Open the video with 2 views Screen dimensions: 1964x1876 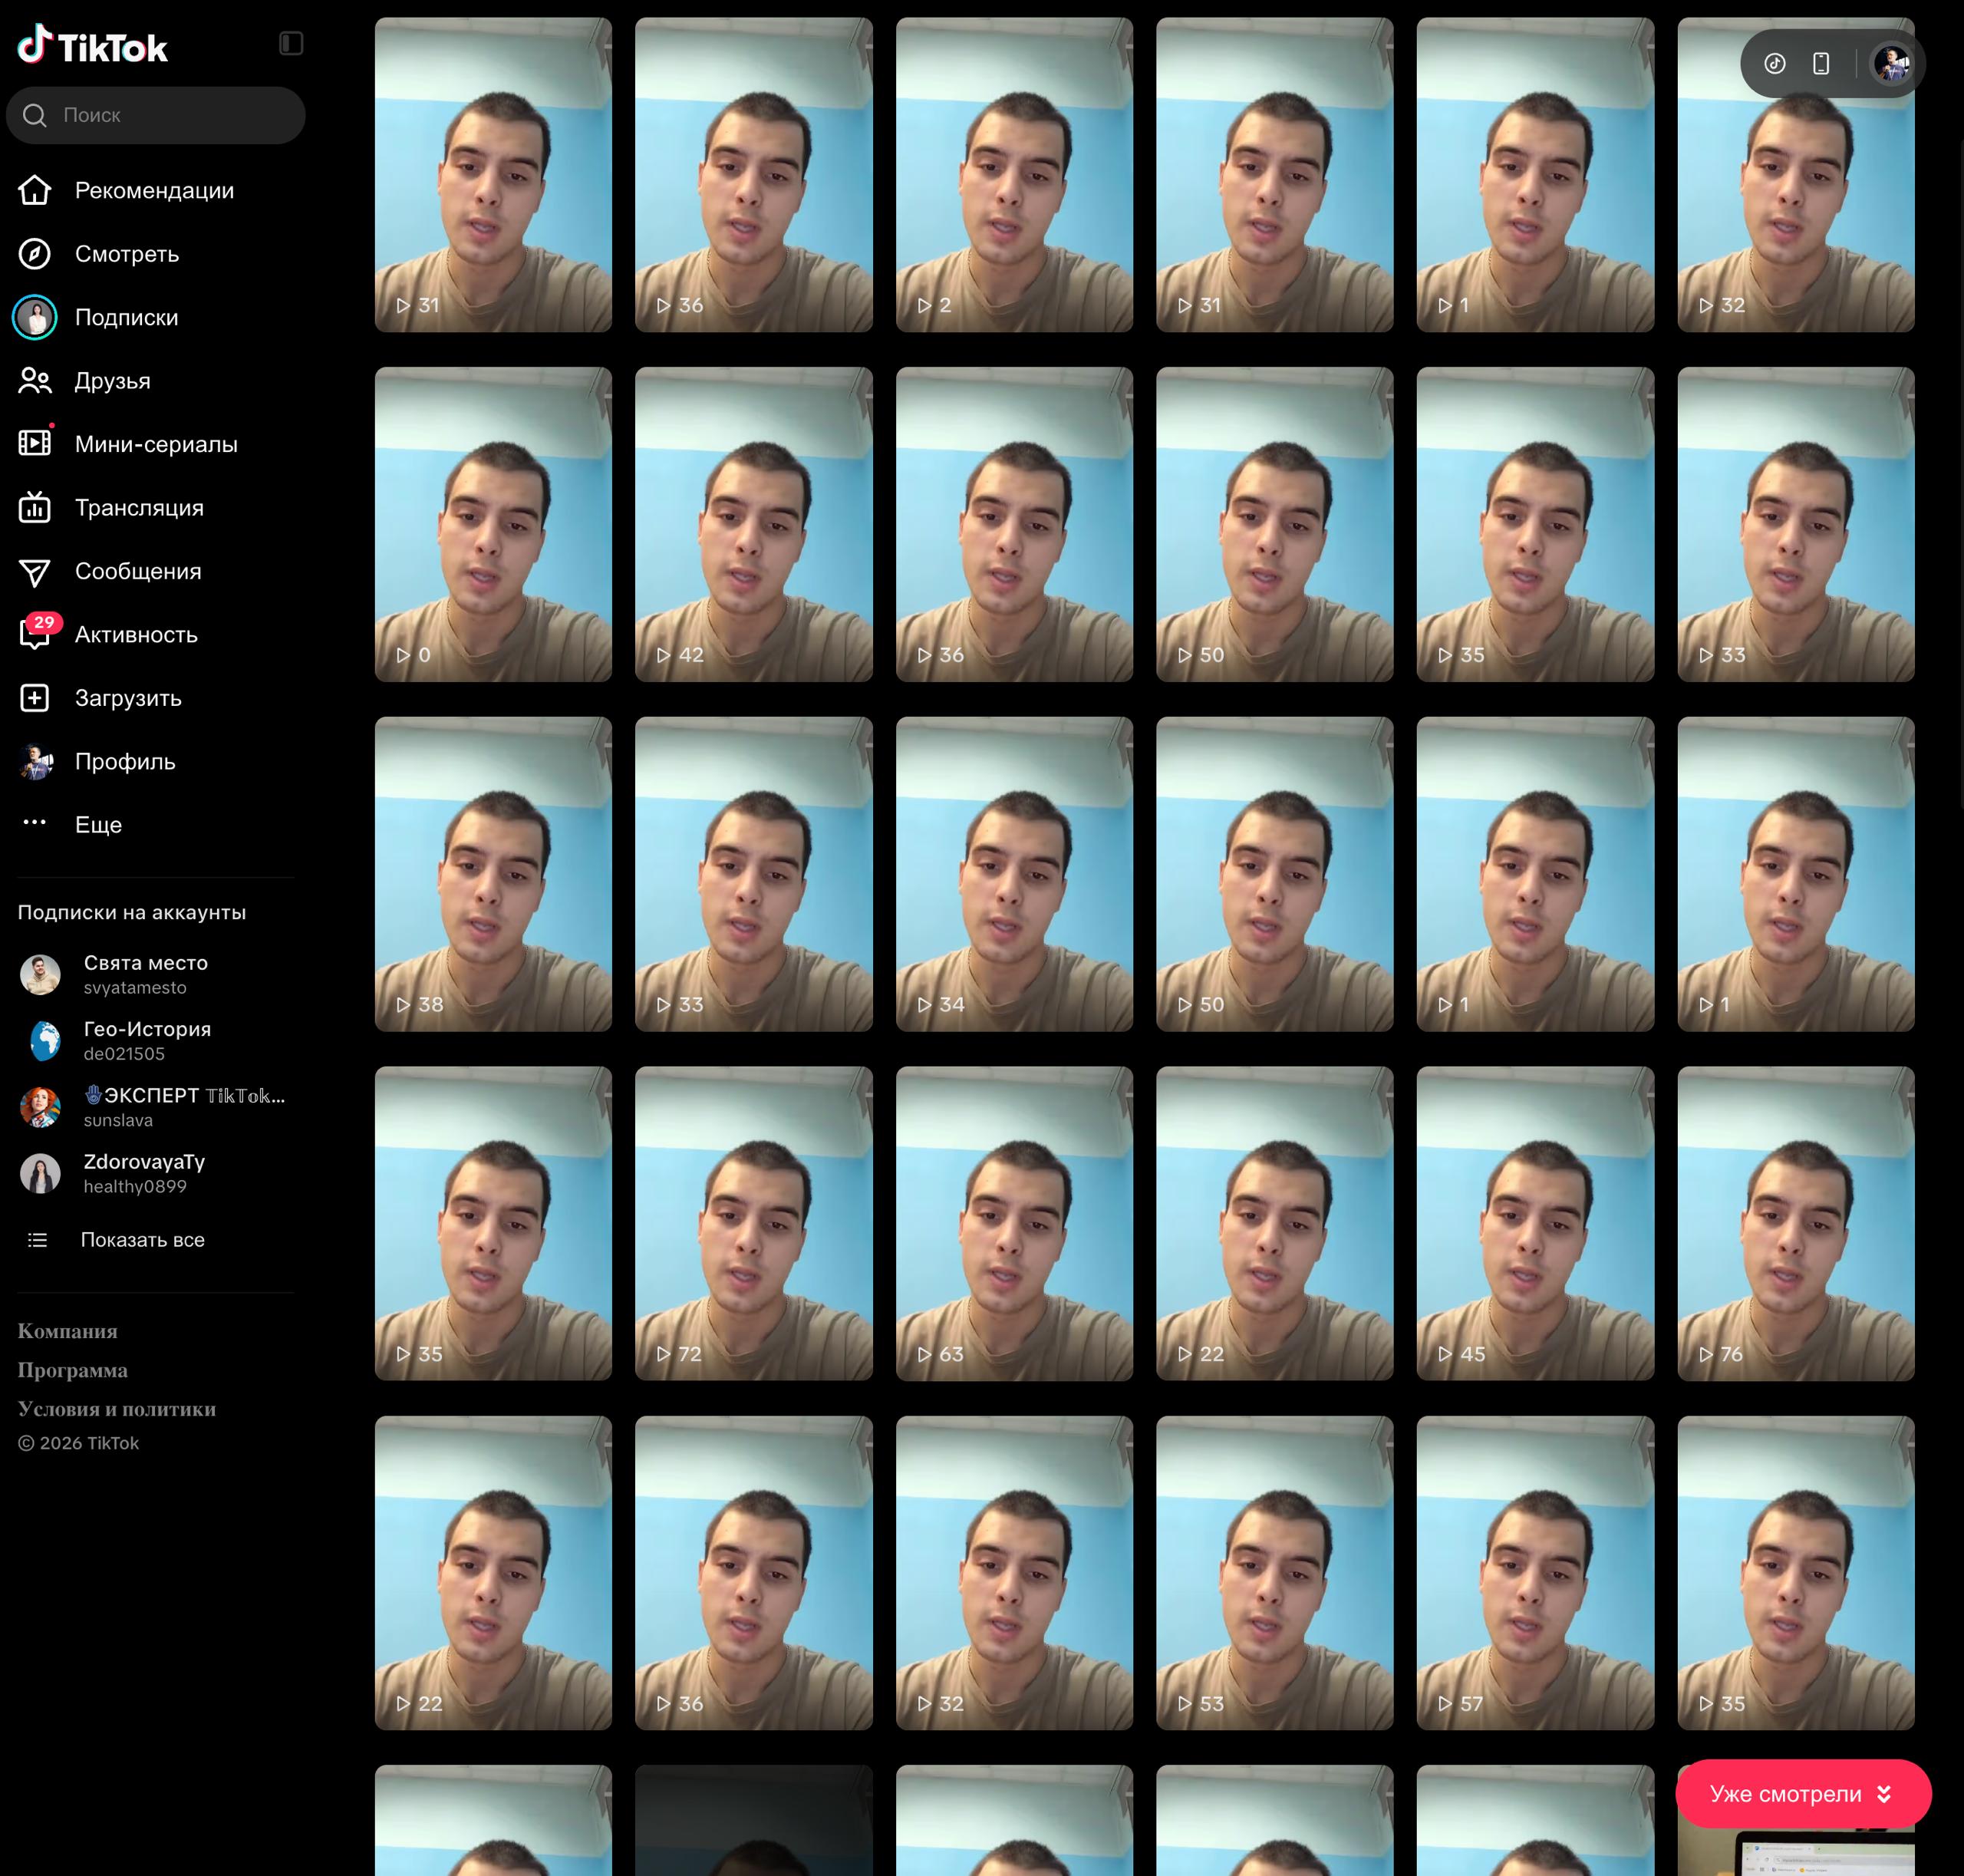click(1014, 175)
